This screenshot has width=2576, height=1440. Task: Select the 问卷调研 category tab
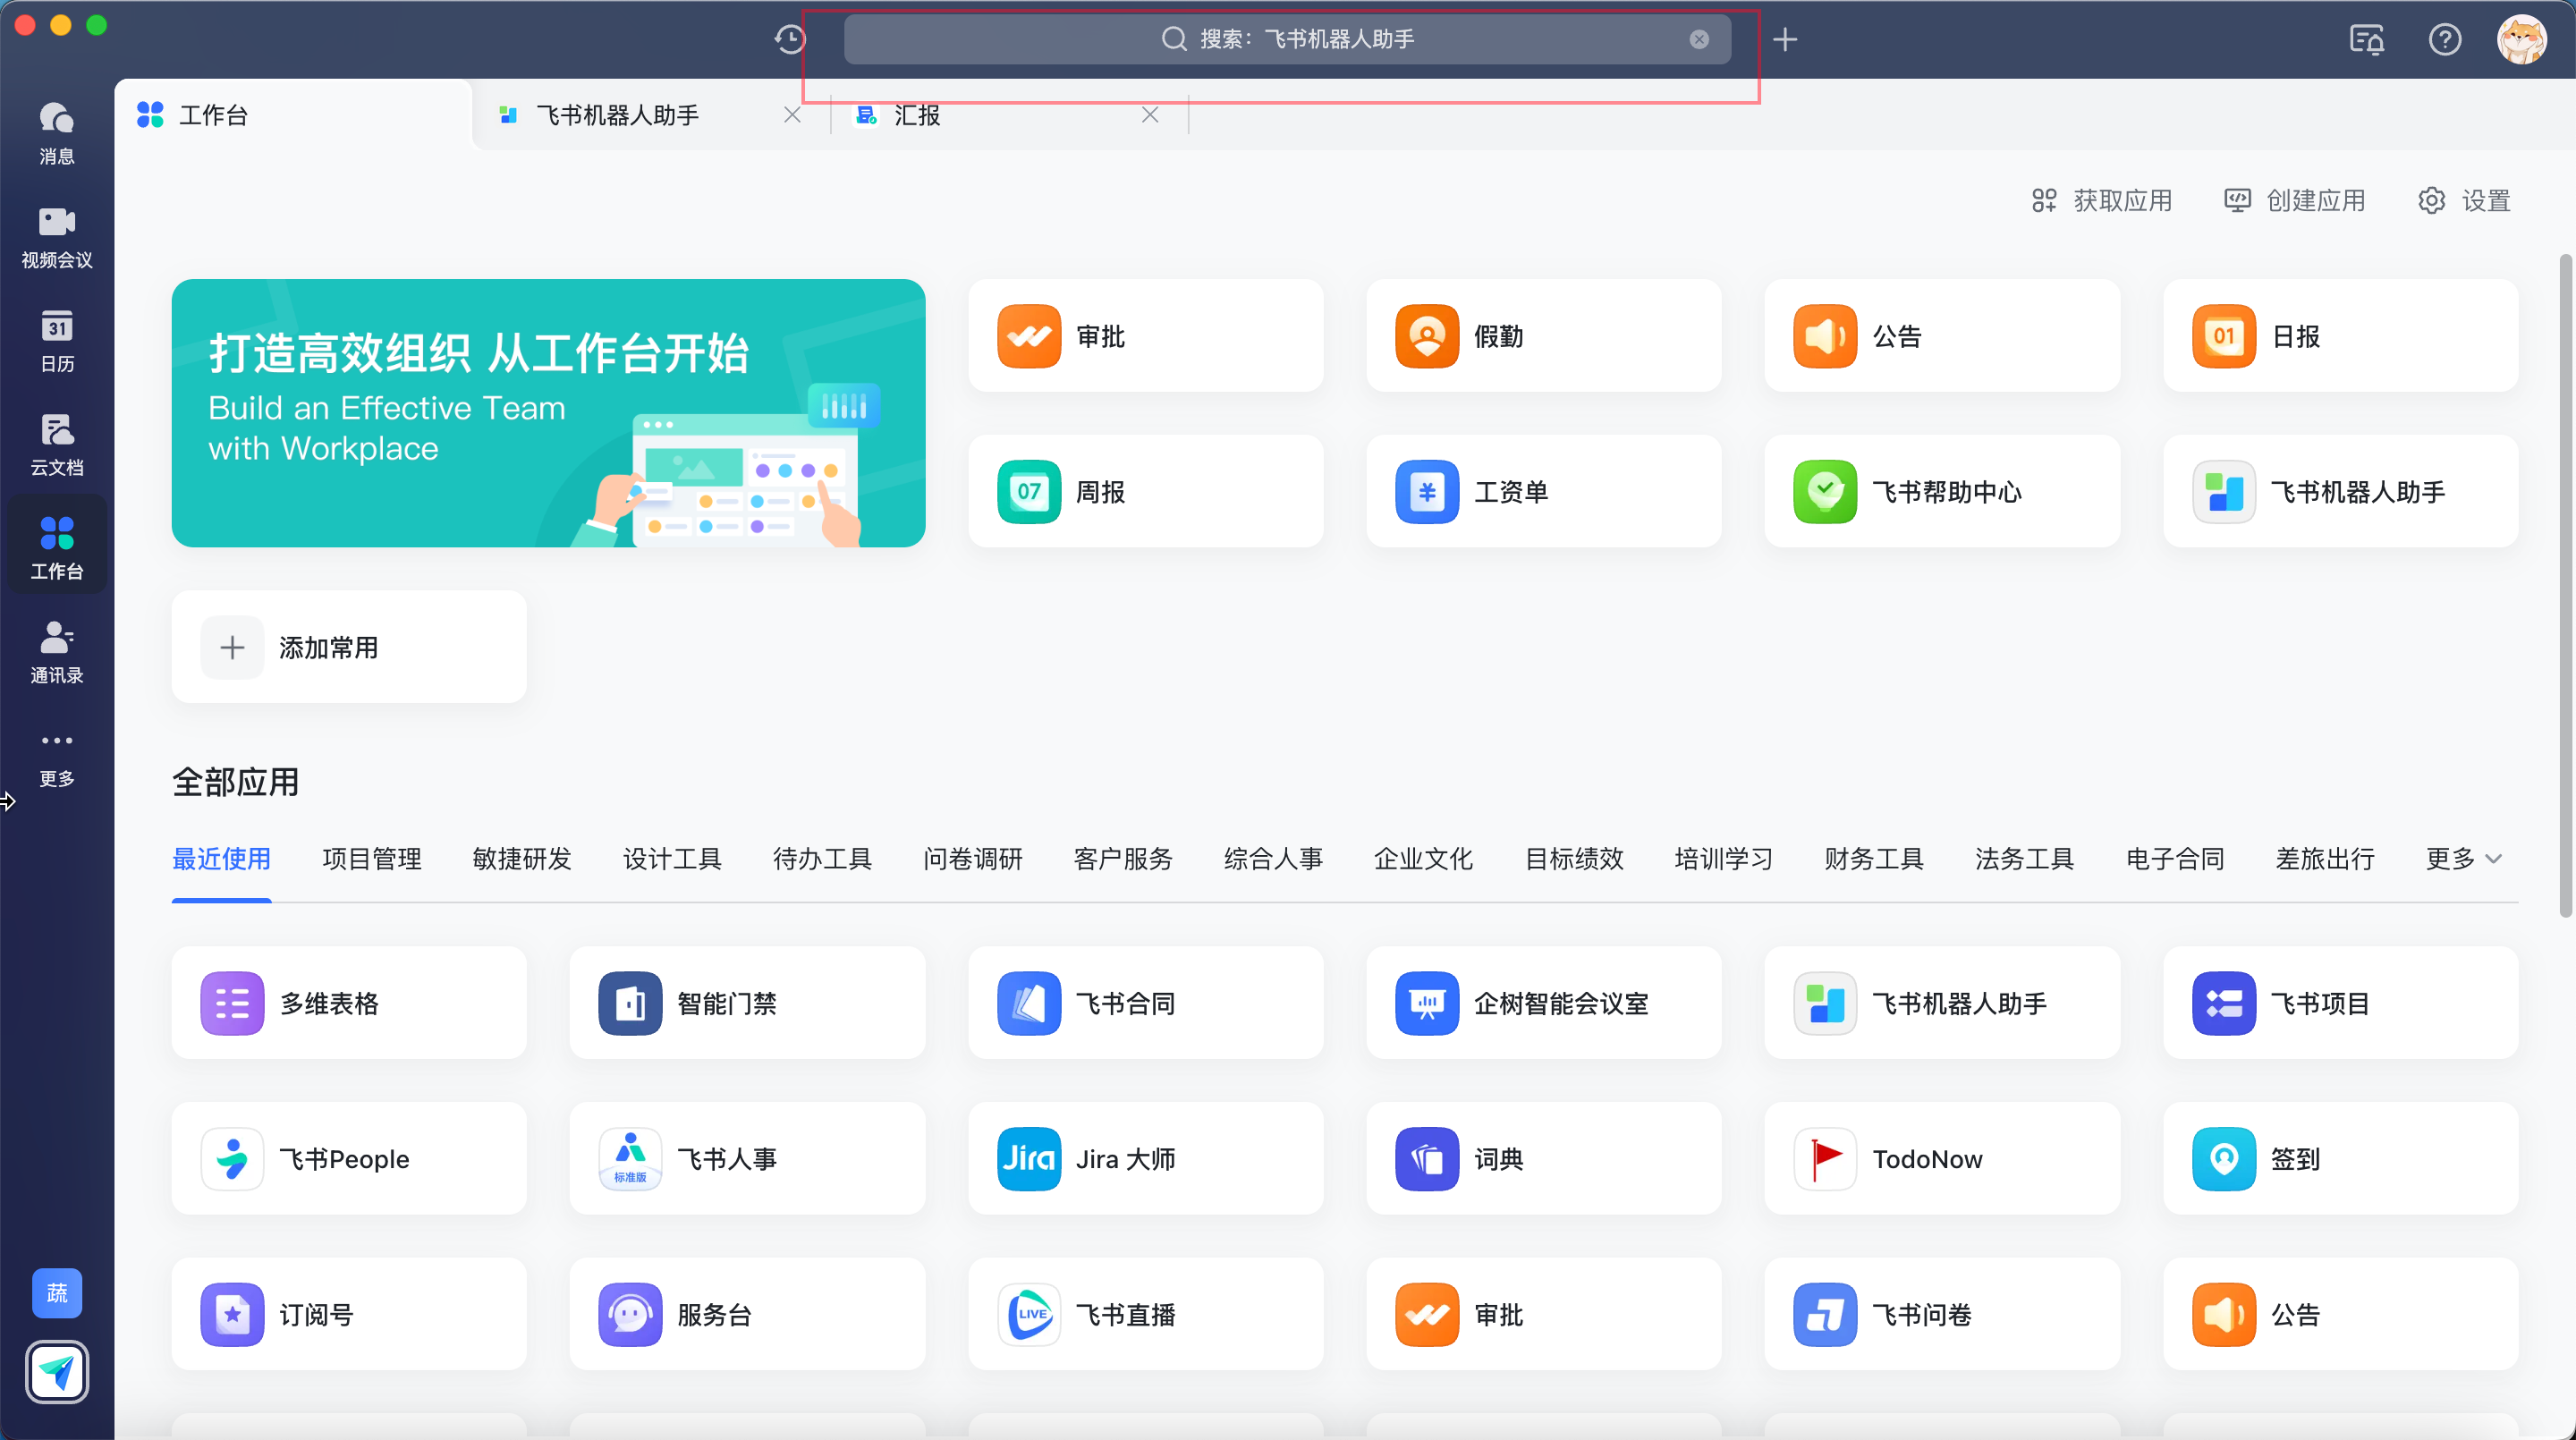(972, 859)
